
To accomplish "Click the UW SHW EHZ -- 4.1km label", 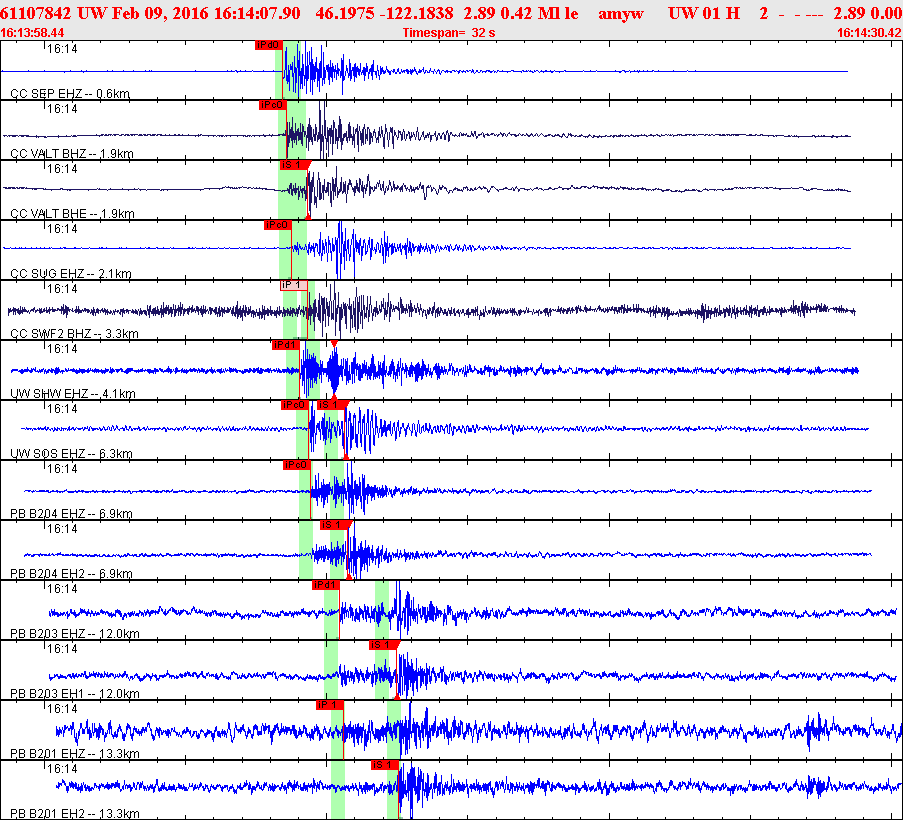I will tap(73, 393).
